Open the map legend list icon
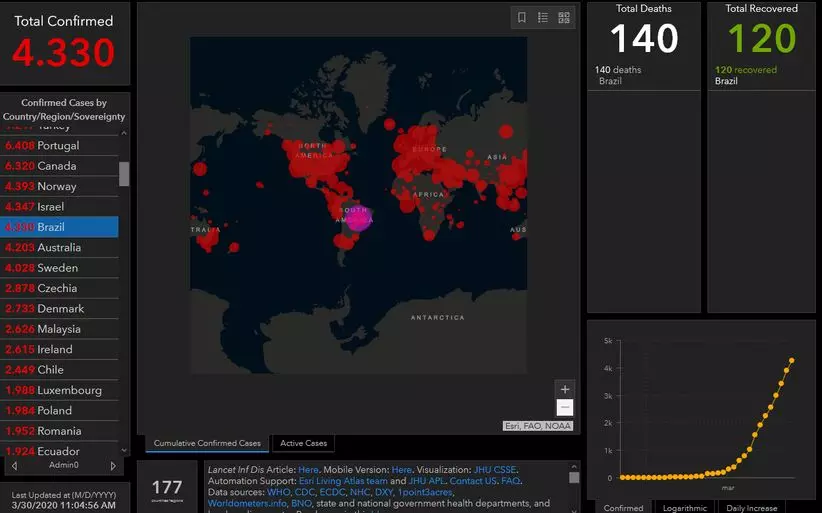 tap(543, 18)
